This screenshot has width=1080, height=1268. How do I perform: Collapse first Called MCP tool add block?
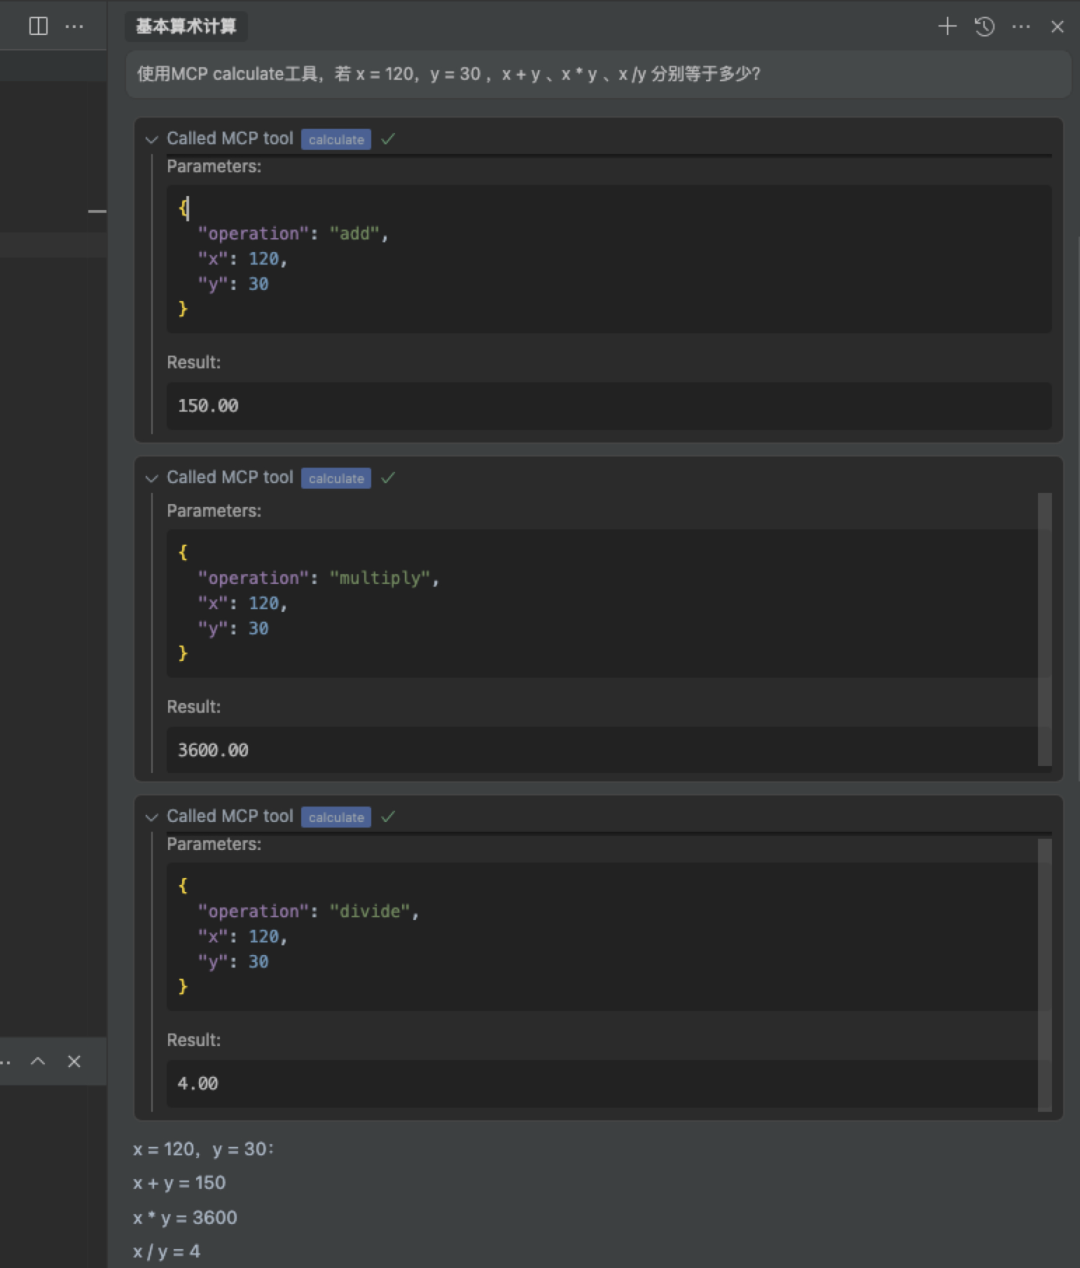click(152, 140)
